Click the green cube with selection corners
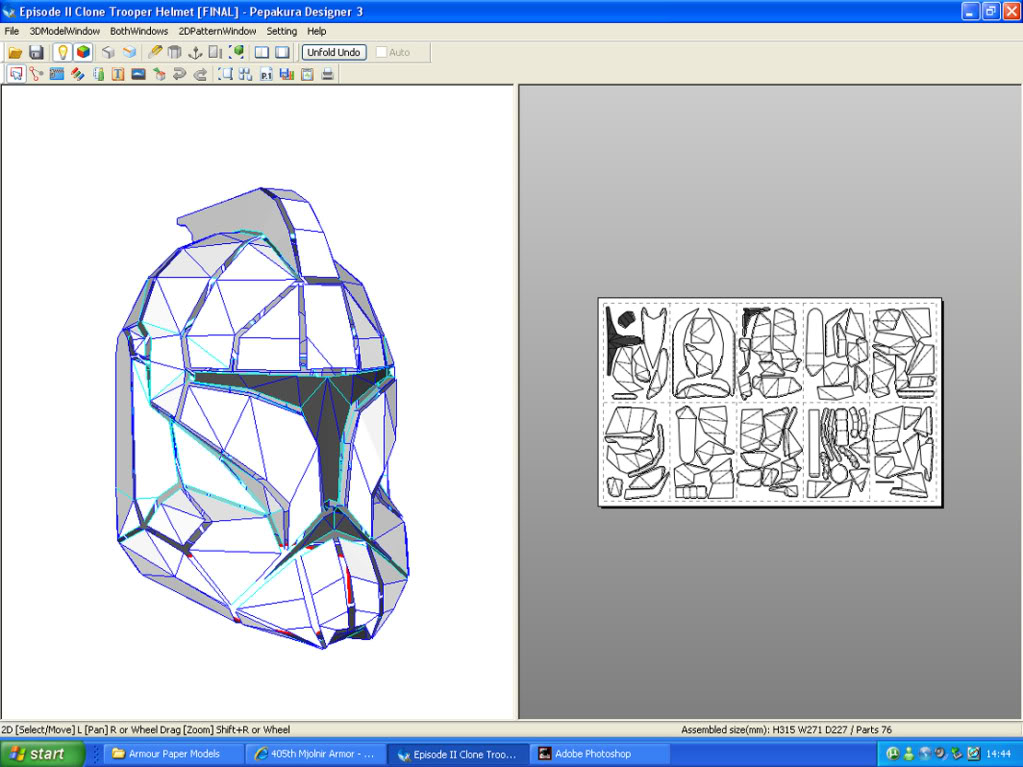The height and width of the screenshot is (767, 1023). [x=236, y=52]
